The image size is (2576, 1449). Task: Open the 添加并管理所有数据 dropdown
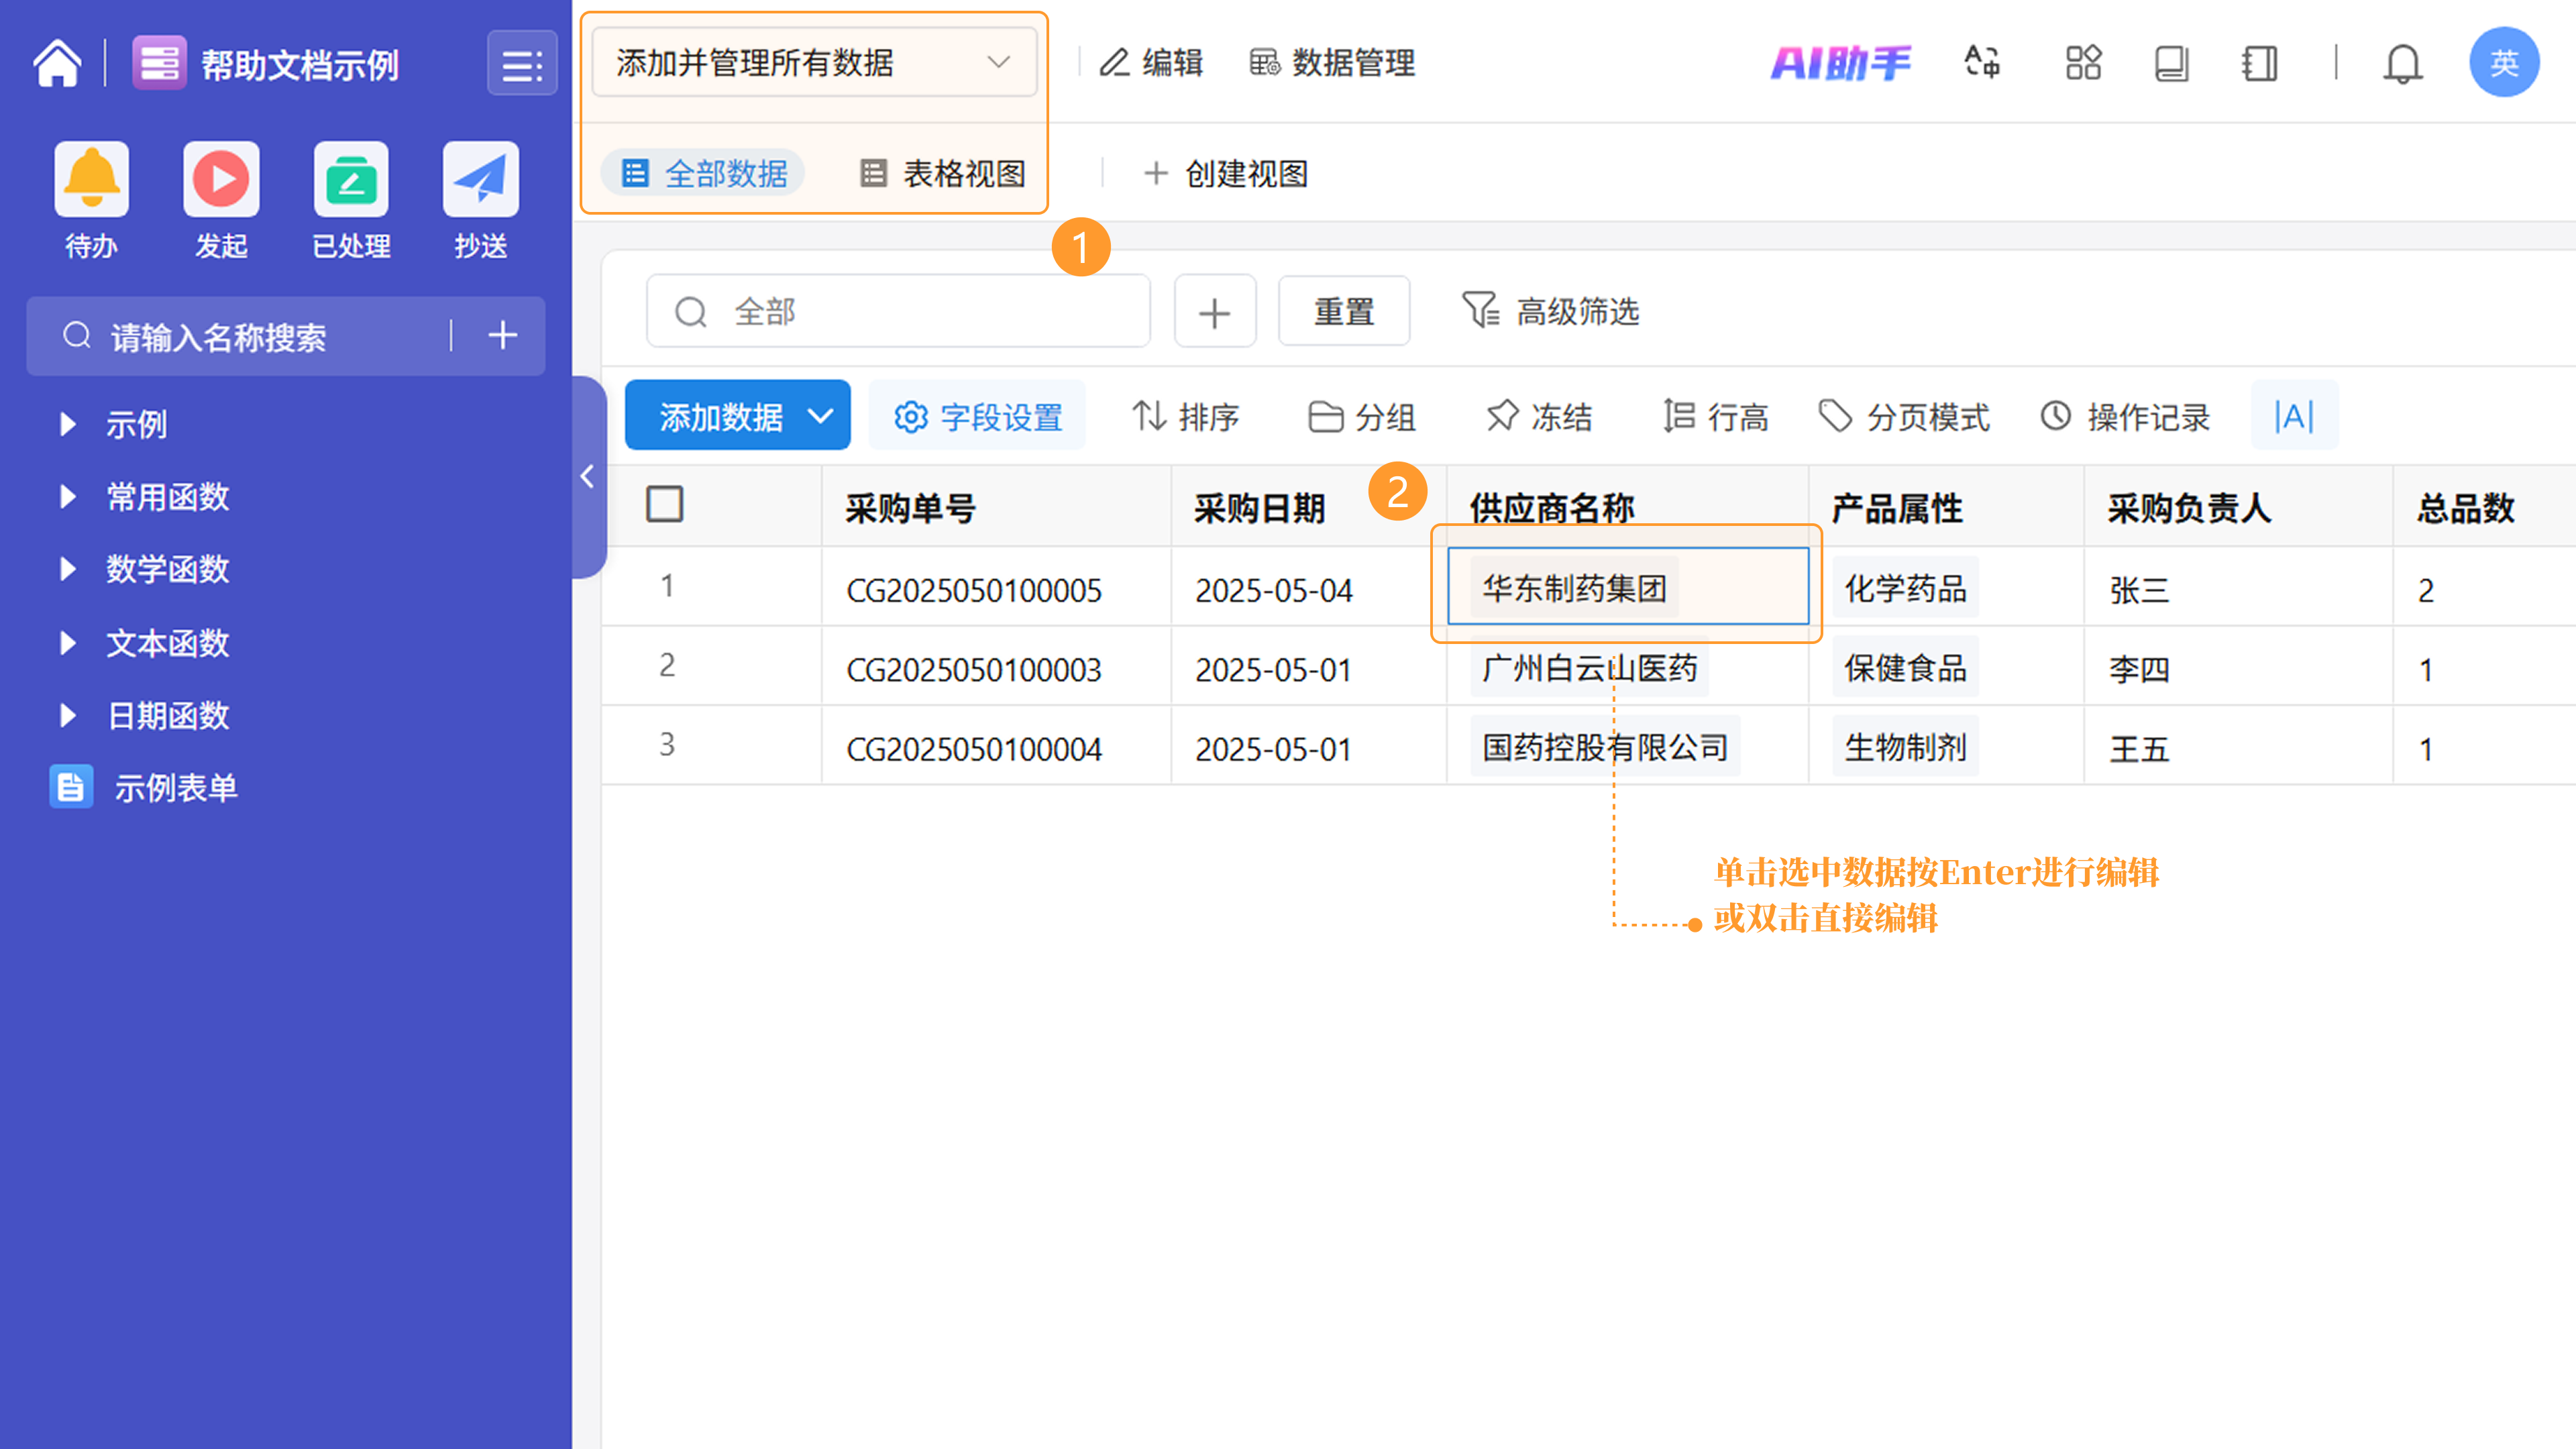814,62
